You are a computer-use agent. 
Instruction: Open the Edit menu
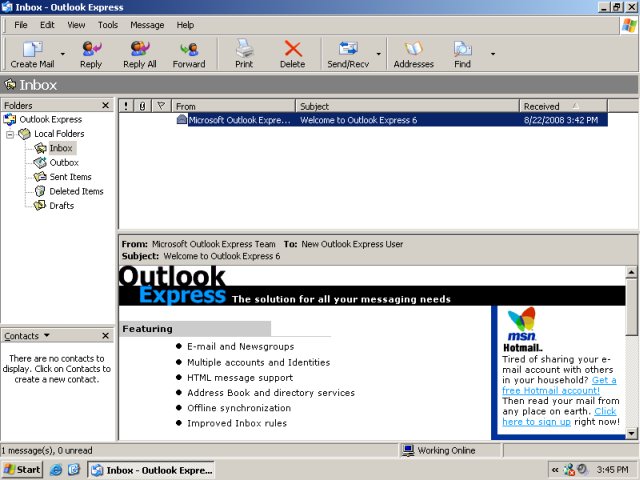pyautogui.click(x=47, y=25)
